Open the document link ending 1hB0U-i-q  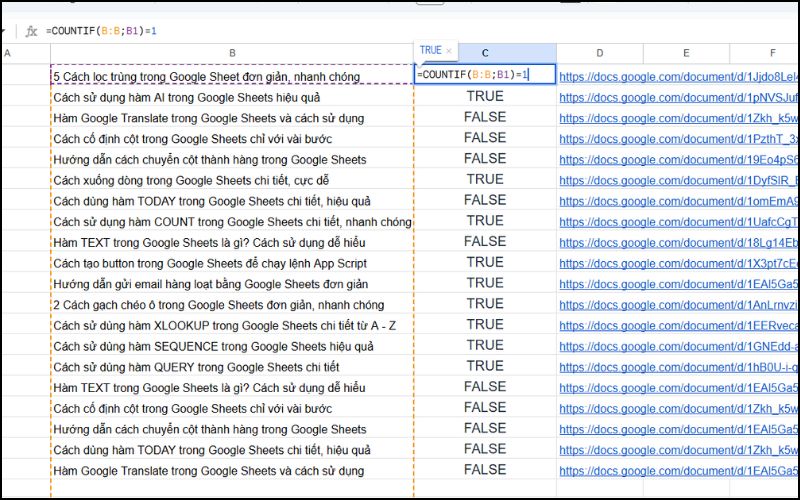click(678, 367)
